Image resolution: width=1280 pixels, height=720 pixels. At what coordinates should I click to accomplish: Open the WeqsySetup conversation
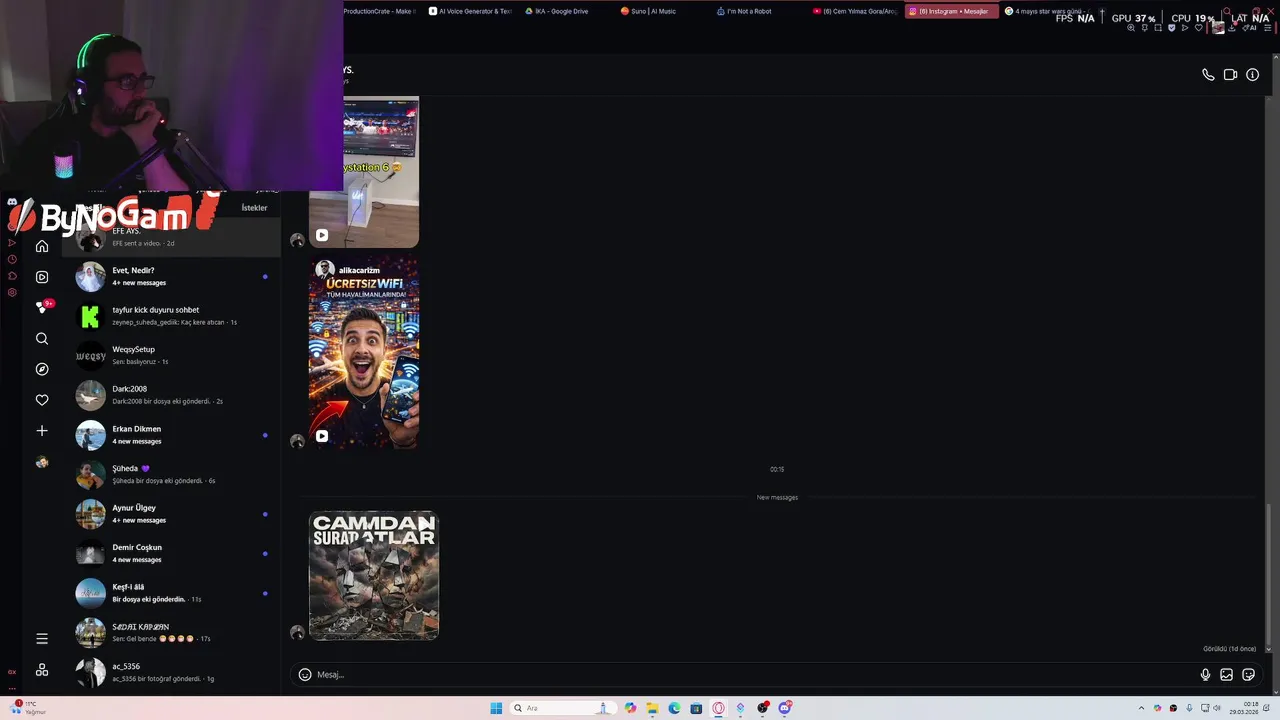click(171, 355)
